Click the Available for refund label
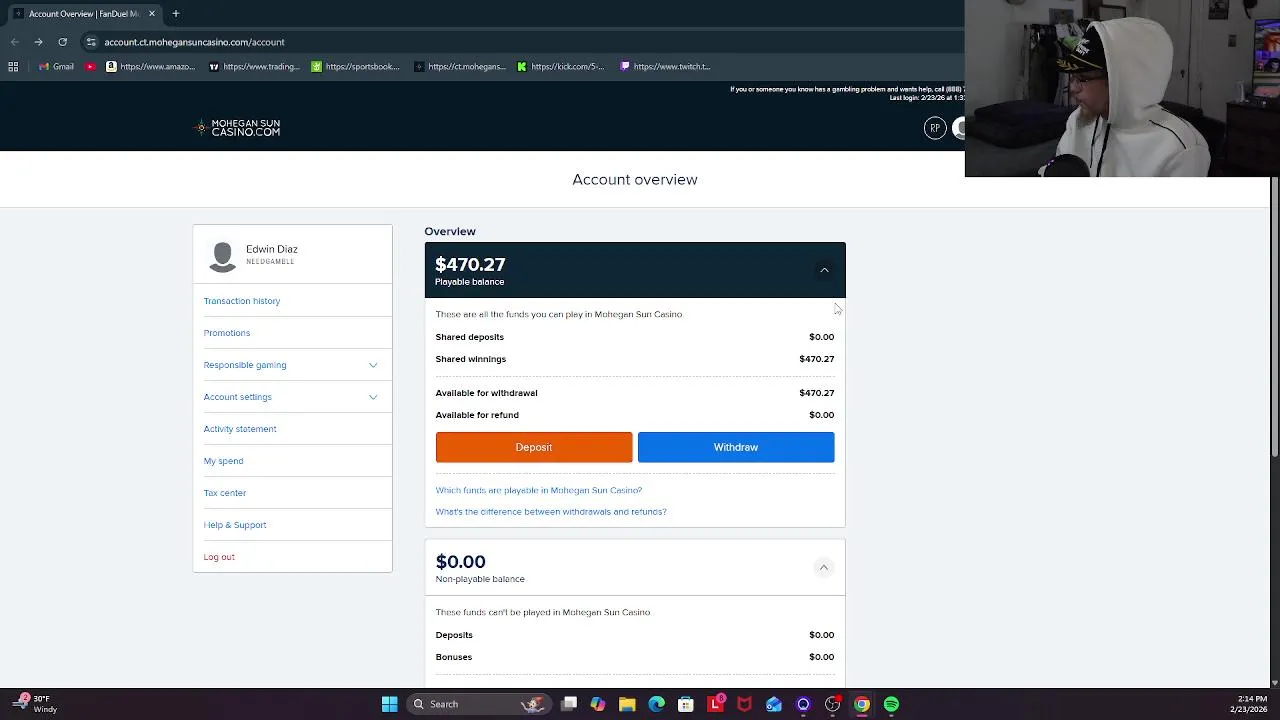Screen dimensions: 1280x720 477,415
